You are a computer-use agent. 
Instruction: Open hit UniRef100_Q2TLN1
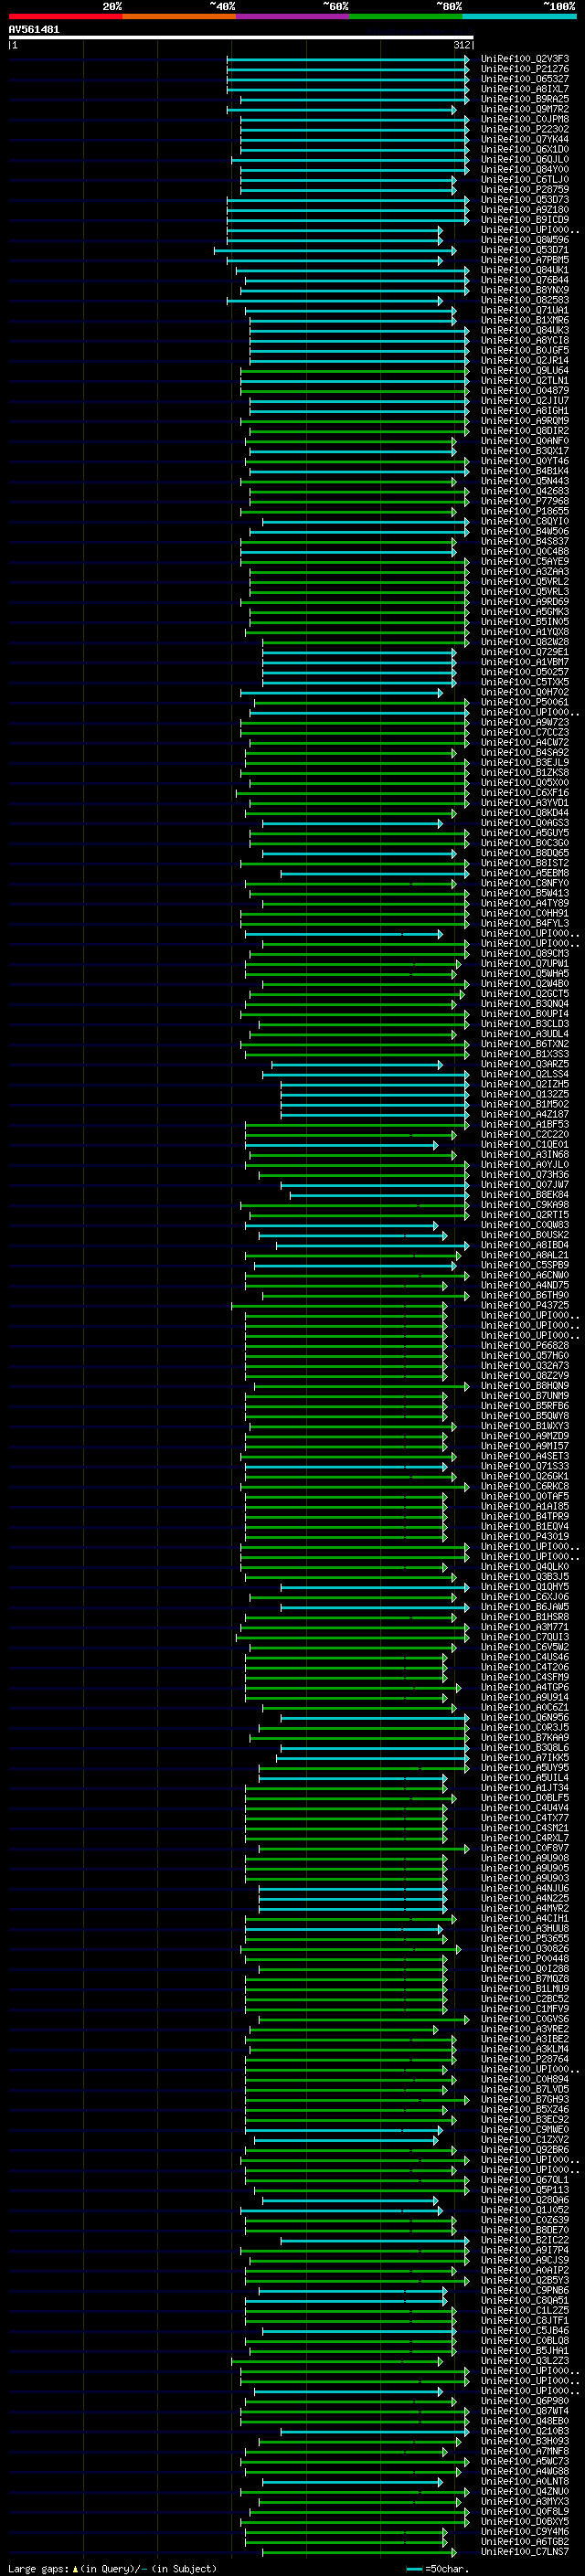click(x=525, y=380)
